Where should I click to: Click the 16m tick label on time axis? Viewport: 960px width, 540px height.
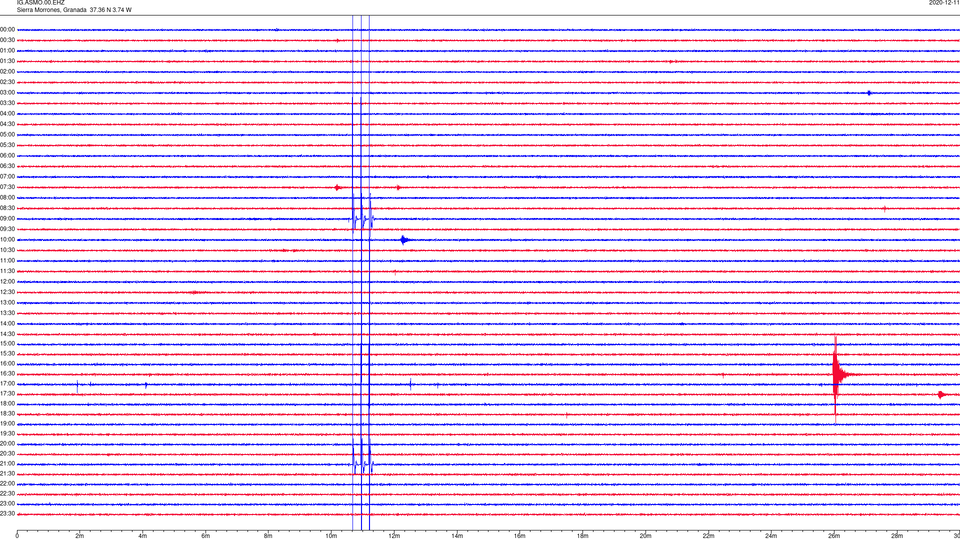[x=520, y=536]
